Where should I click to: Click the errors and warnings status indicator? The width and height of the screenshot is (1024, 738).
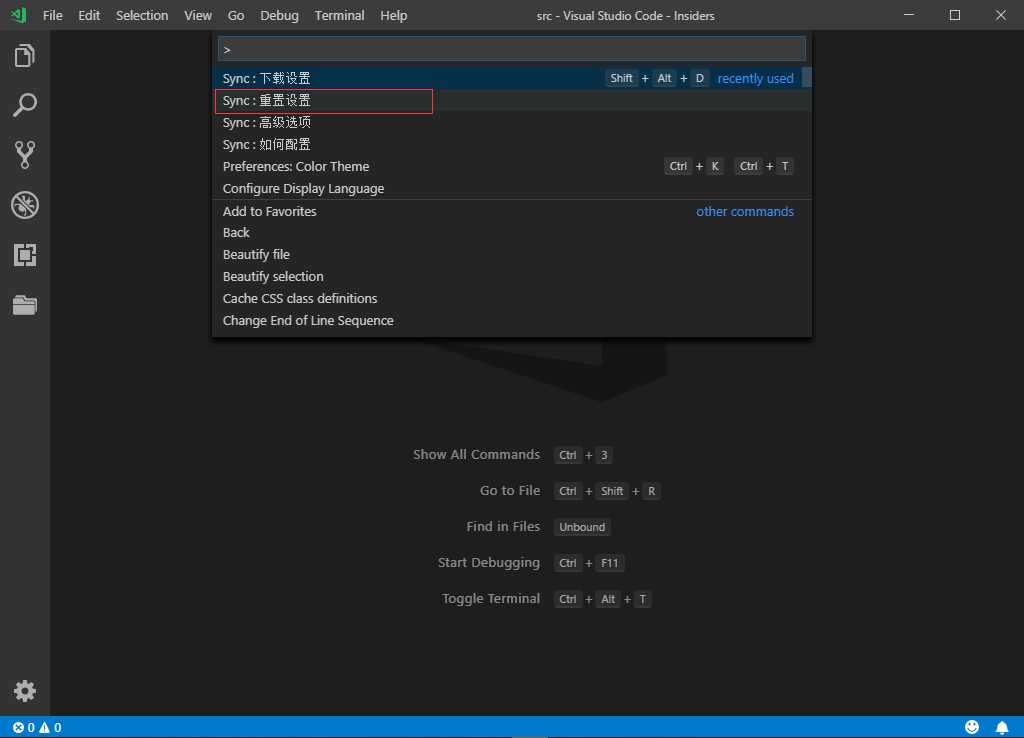click(x=37, y=727)
